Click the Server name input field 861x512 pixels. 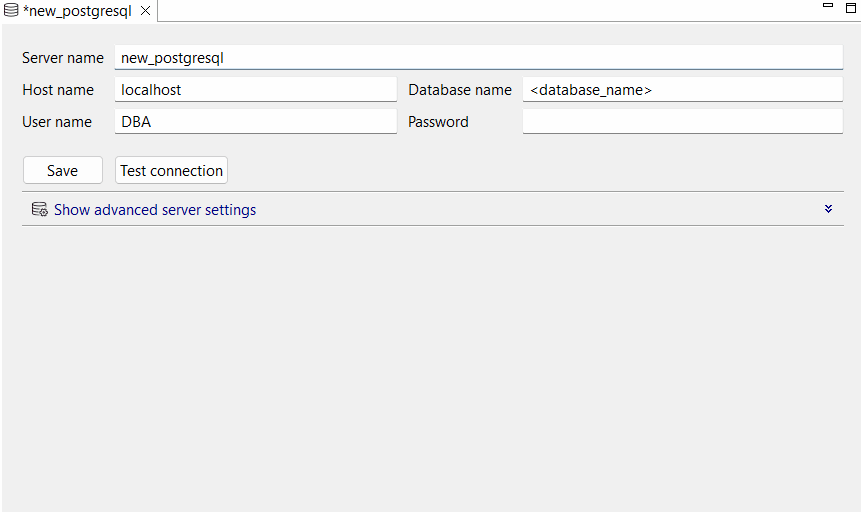[478, 58]
